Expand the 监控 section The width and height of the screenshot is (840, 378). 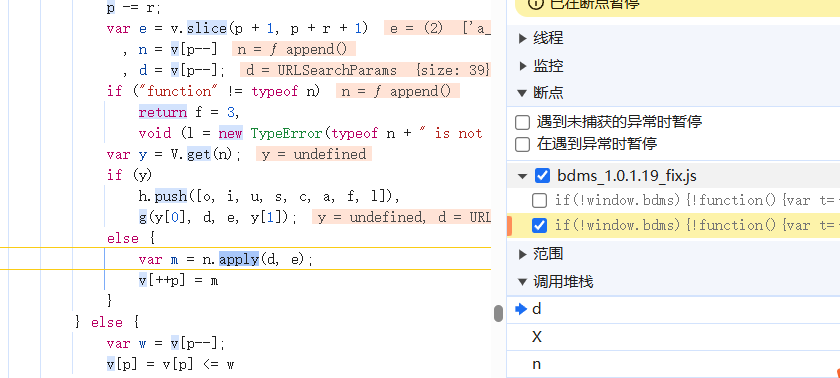point(523,66)
